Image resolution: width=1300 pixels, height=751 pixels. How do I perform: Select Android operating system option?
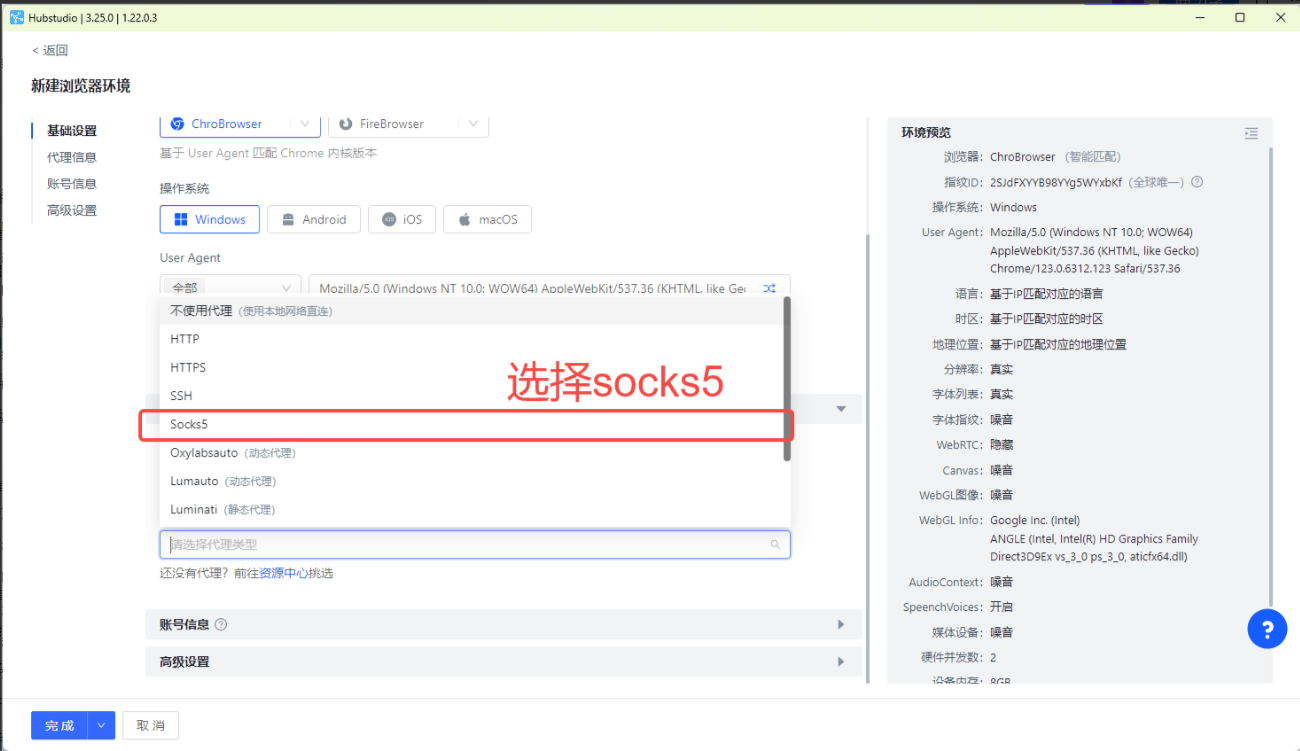tap(314, 220)
